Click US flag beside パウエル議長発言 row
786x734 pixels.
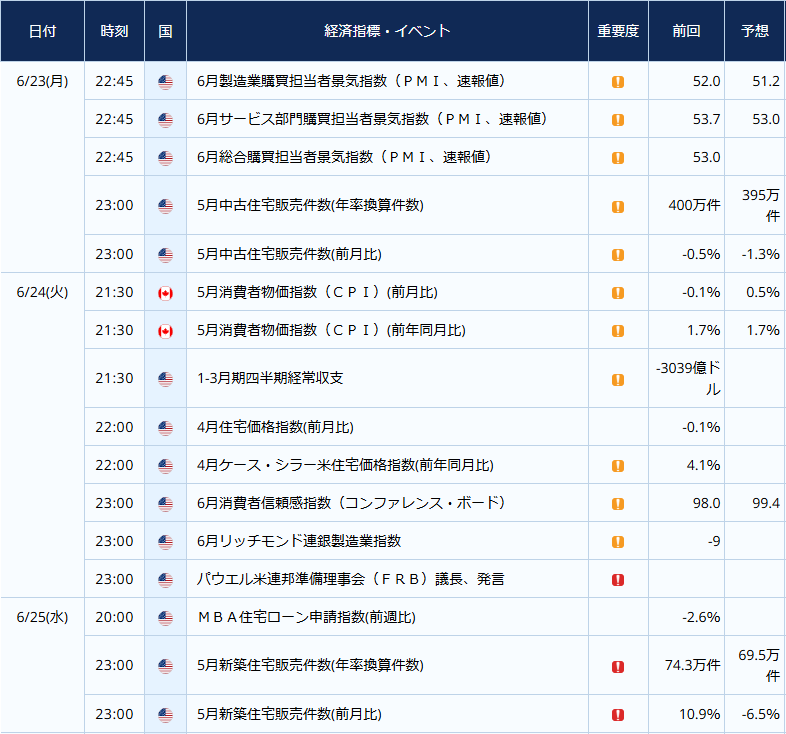pyautogui.click(x=165, y=580)
